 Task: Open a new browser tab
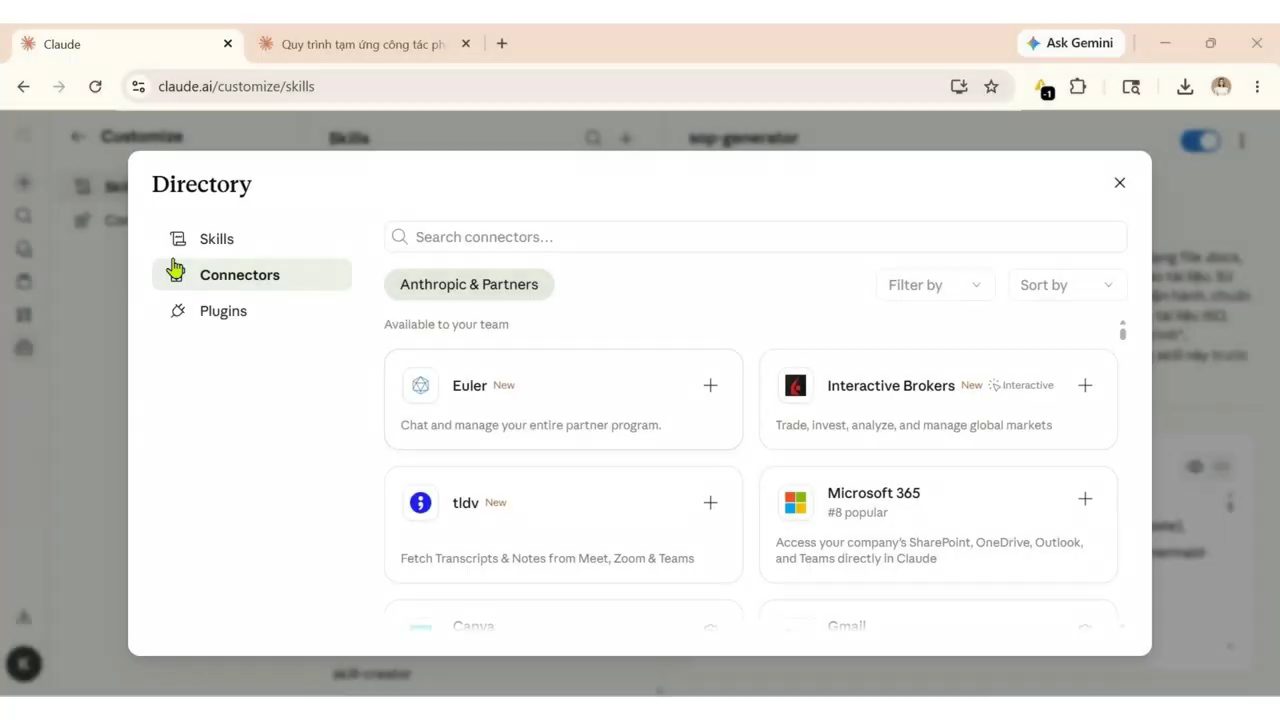[502, 44]
